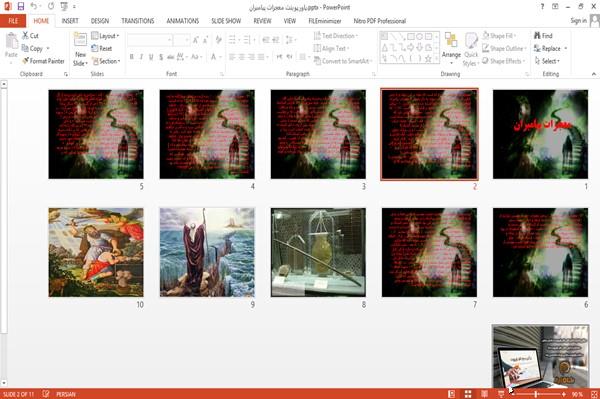The height and width of the screenshot is (399, 600).
Task: Click the zoom out minus button
Action: click(x=513, y=394)
